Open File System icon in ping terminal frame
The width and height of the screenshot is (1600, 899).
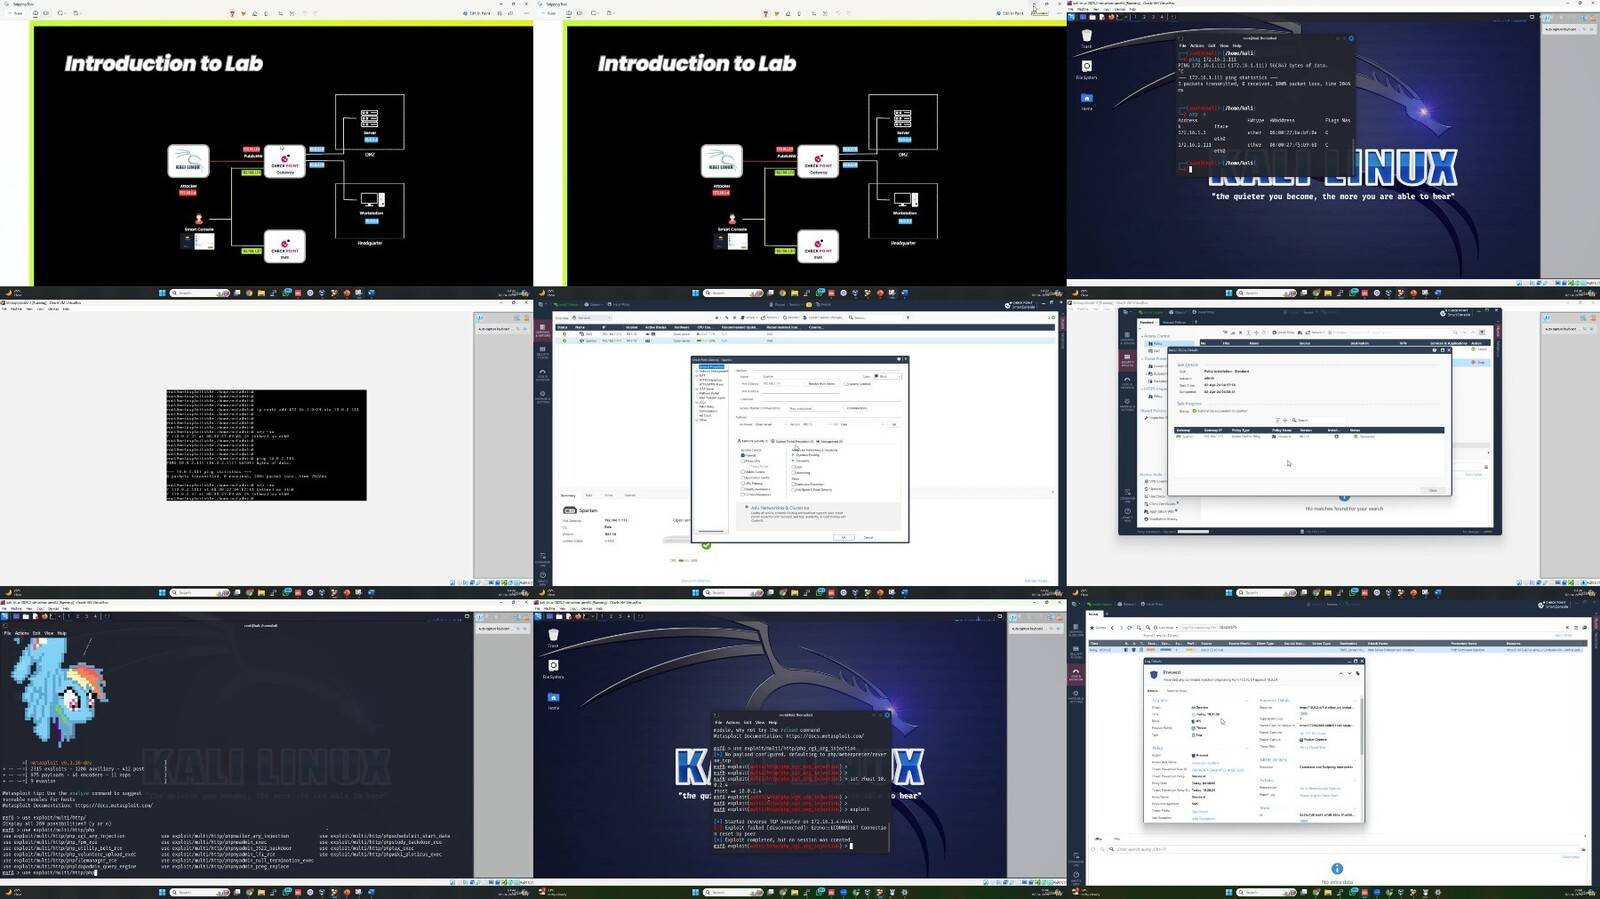pyautogui.click(x=1087, y=67)
